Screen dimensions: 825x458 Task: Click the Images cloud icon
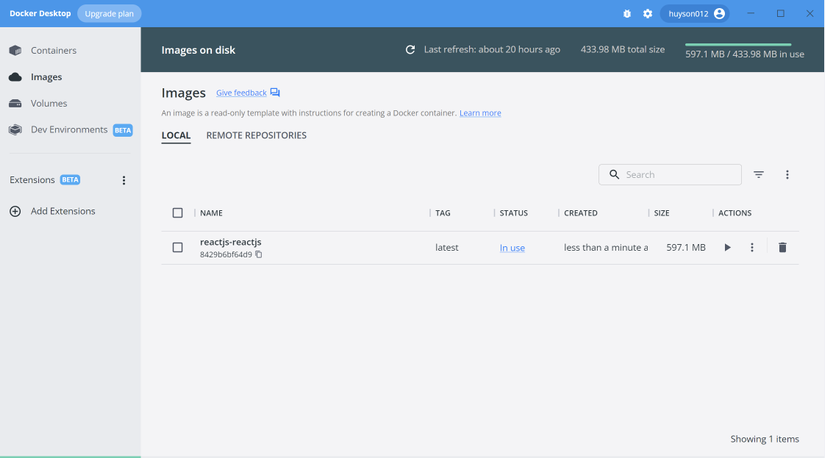point(15,77)
